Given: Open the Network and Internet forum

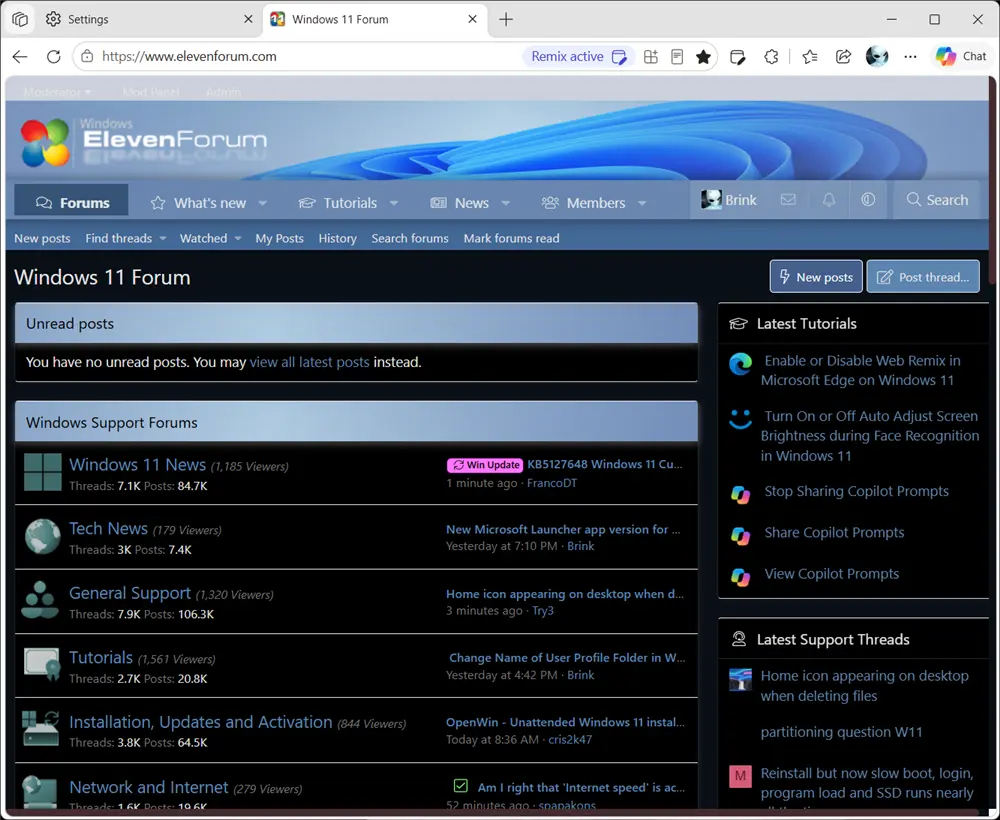Looking at the screenshot, I should 149,787.
